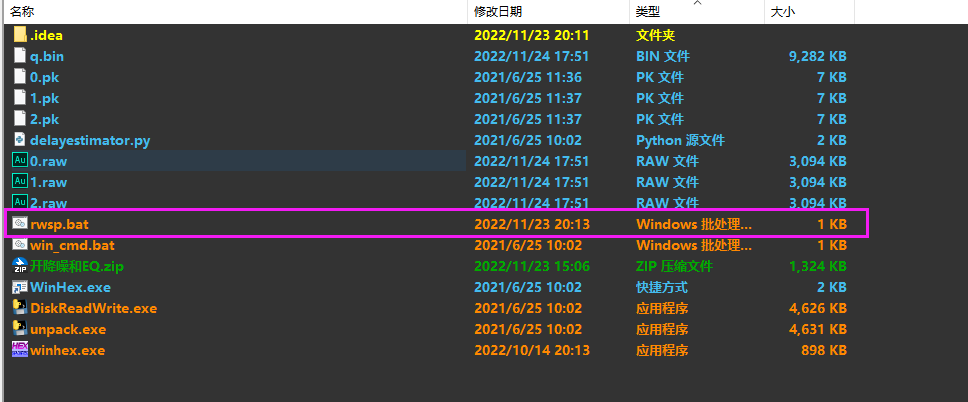The image size is (968, 402).
Task: Click the 0.raw file name
Action: [x=49, y=161]
